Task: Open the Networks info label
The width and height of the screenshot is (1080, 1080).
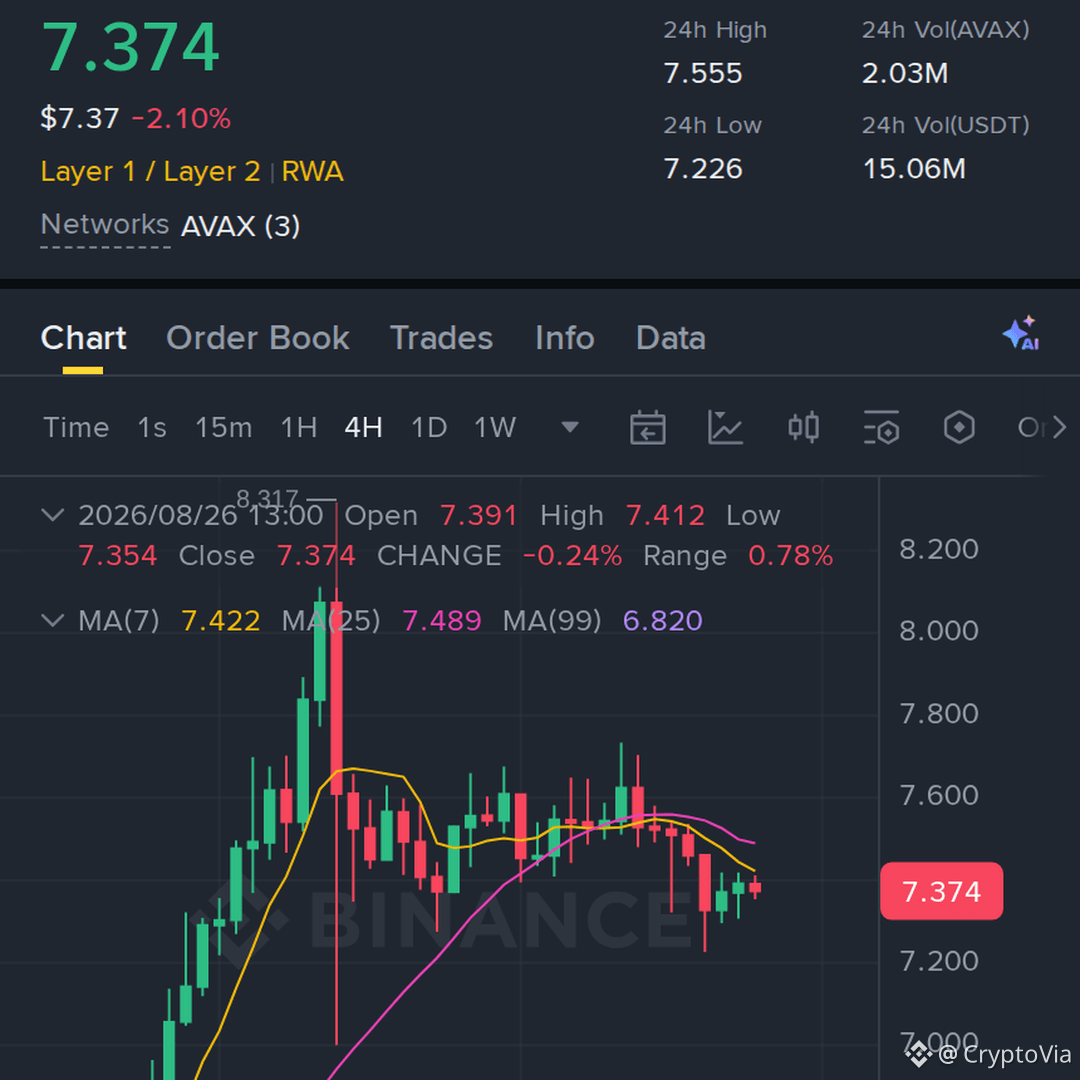Action: [x=105, y=225]
